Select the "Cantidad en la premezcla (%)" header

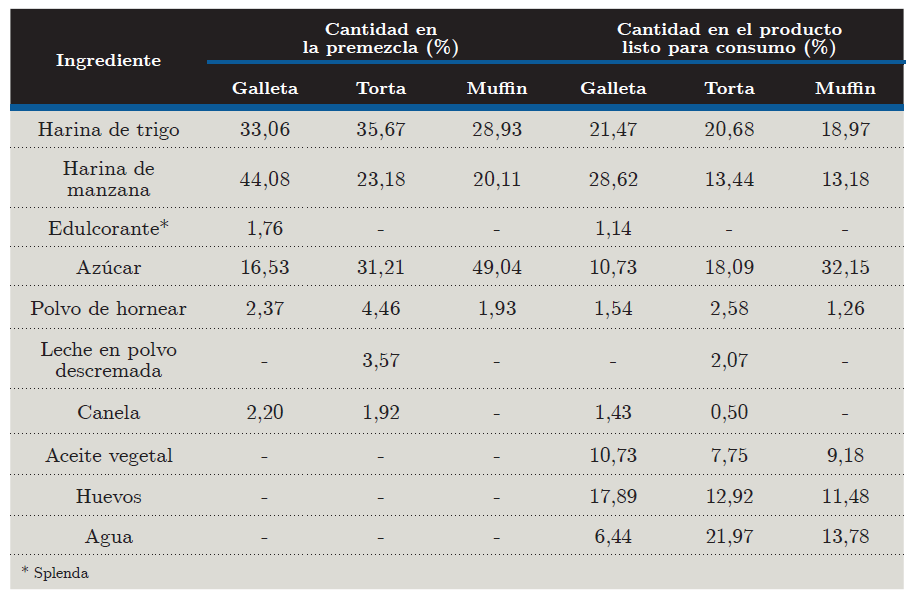click(380, 39)
